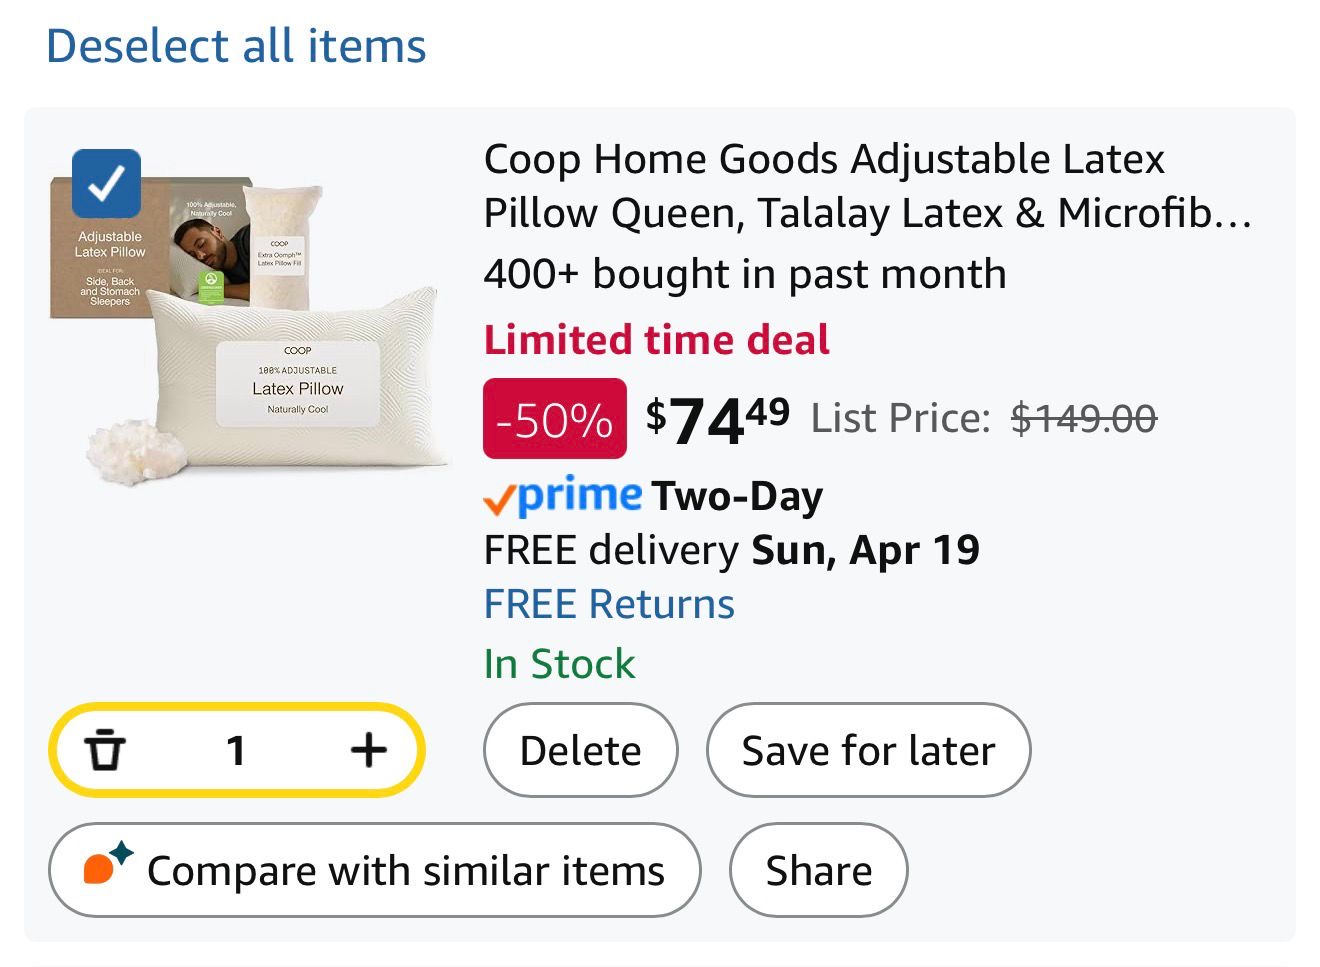The height and width of the screenshot is (967, 1320).
Task: Click the Save for later button
Action: pyautogui.click(x=868, y=750)
